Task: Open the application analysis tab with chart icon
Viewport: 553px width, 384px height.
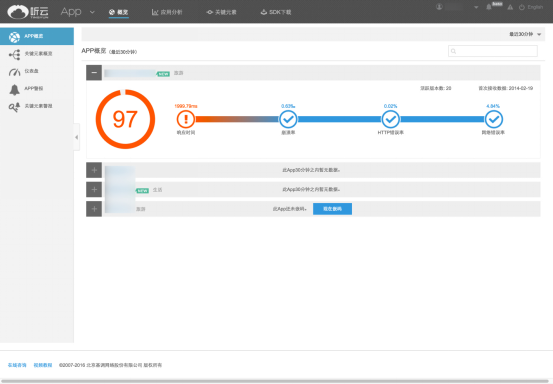Action: [x=167, y=12]
